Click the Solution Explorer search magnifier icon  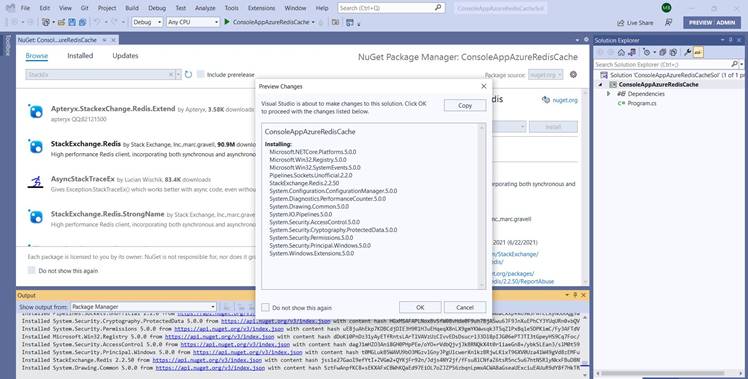[735, 64]
